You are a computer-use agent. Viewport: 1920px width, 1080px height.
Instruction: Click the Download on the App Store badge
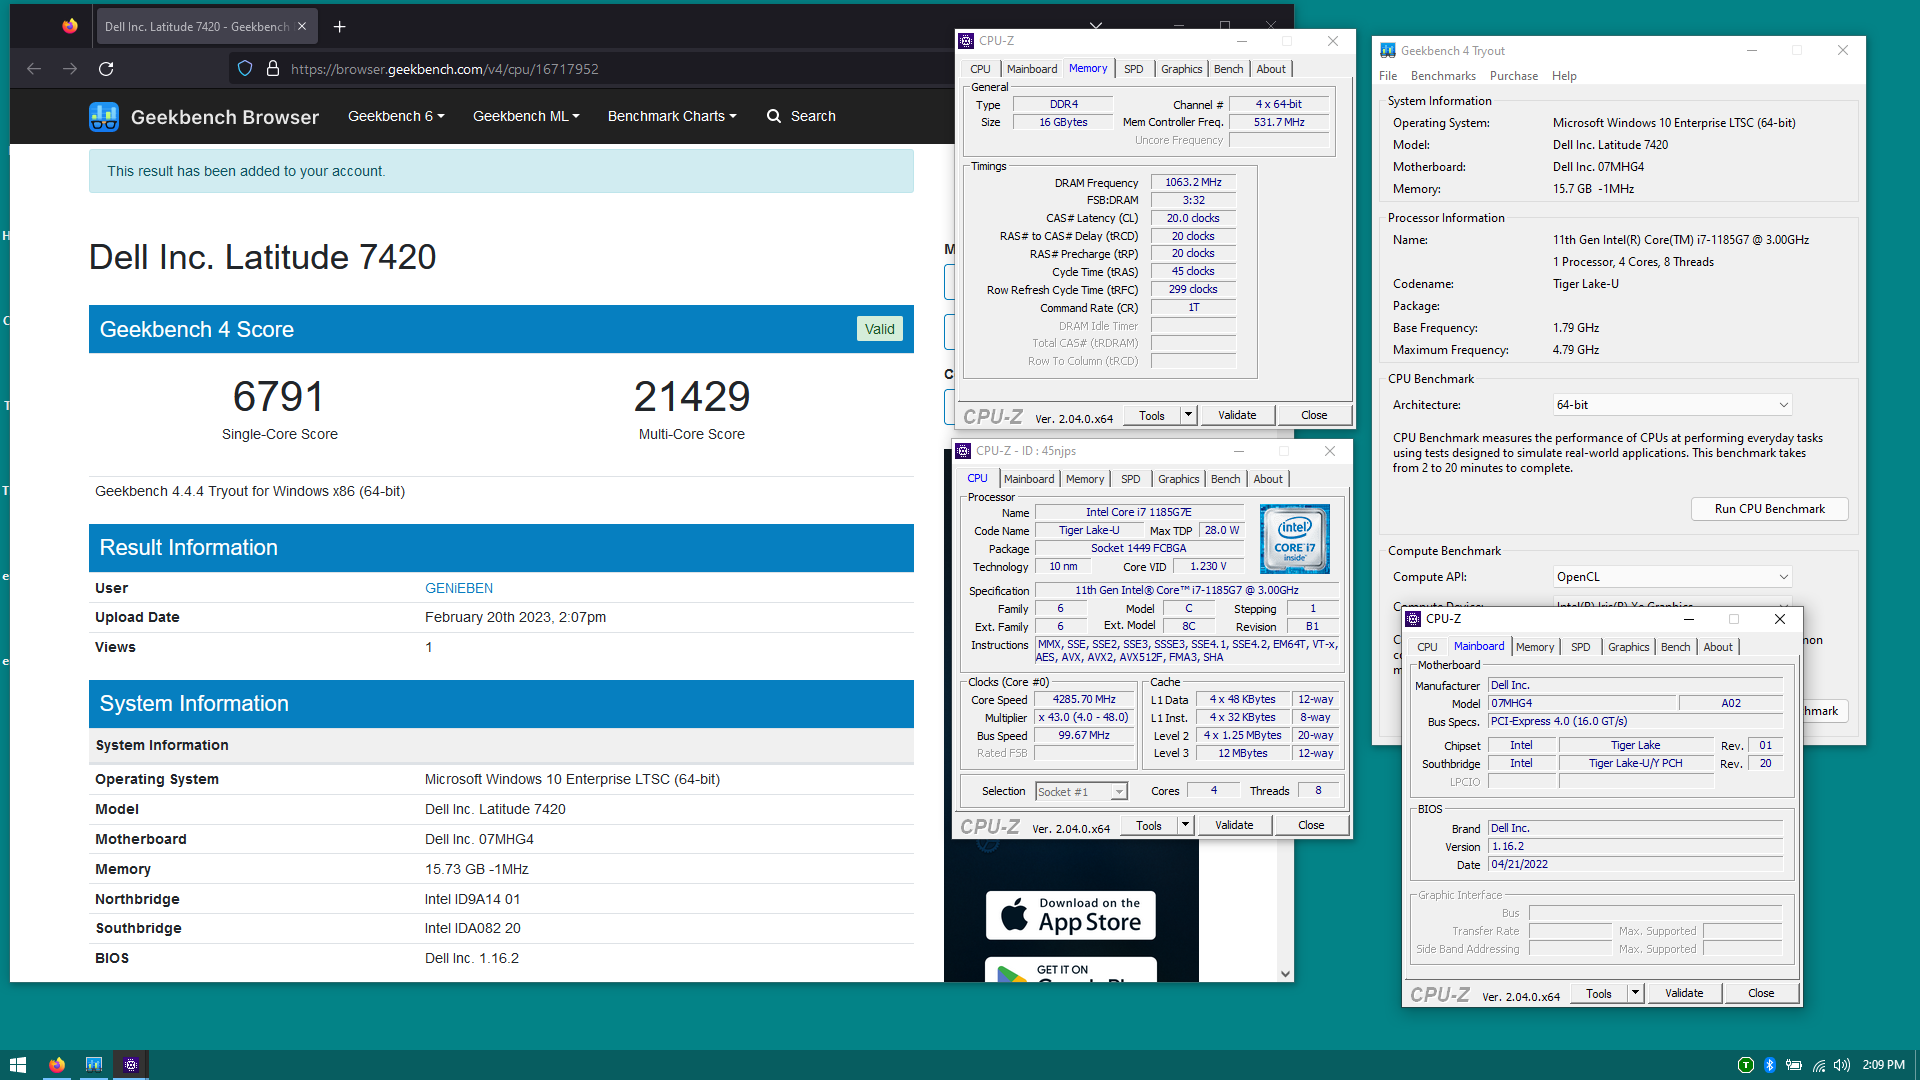click(x=1071, y=915)
